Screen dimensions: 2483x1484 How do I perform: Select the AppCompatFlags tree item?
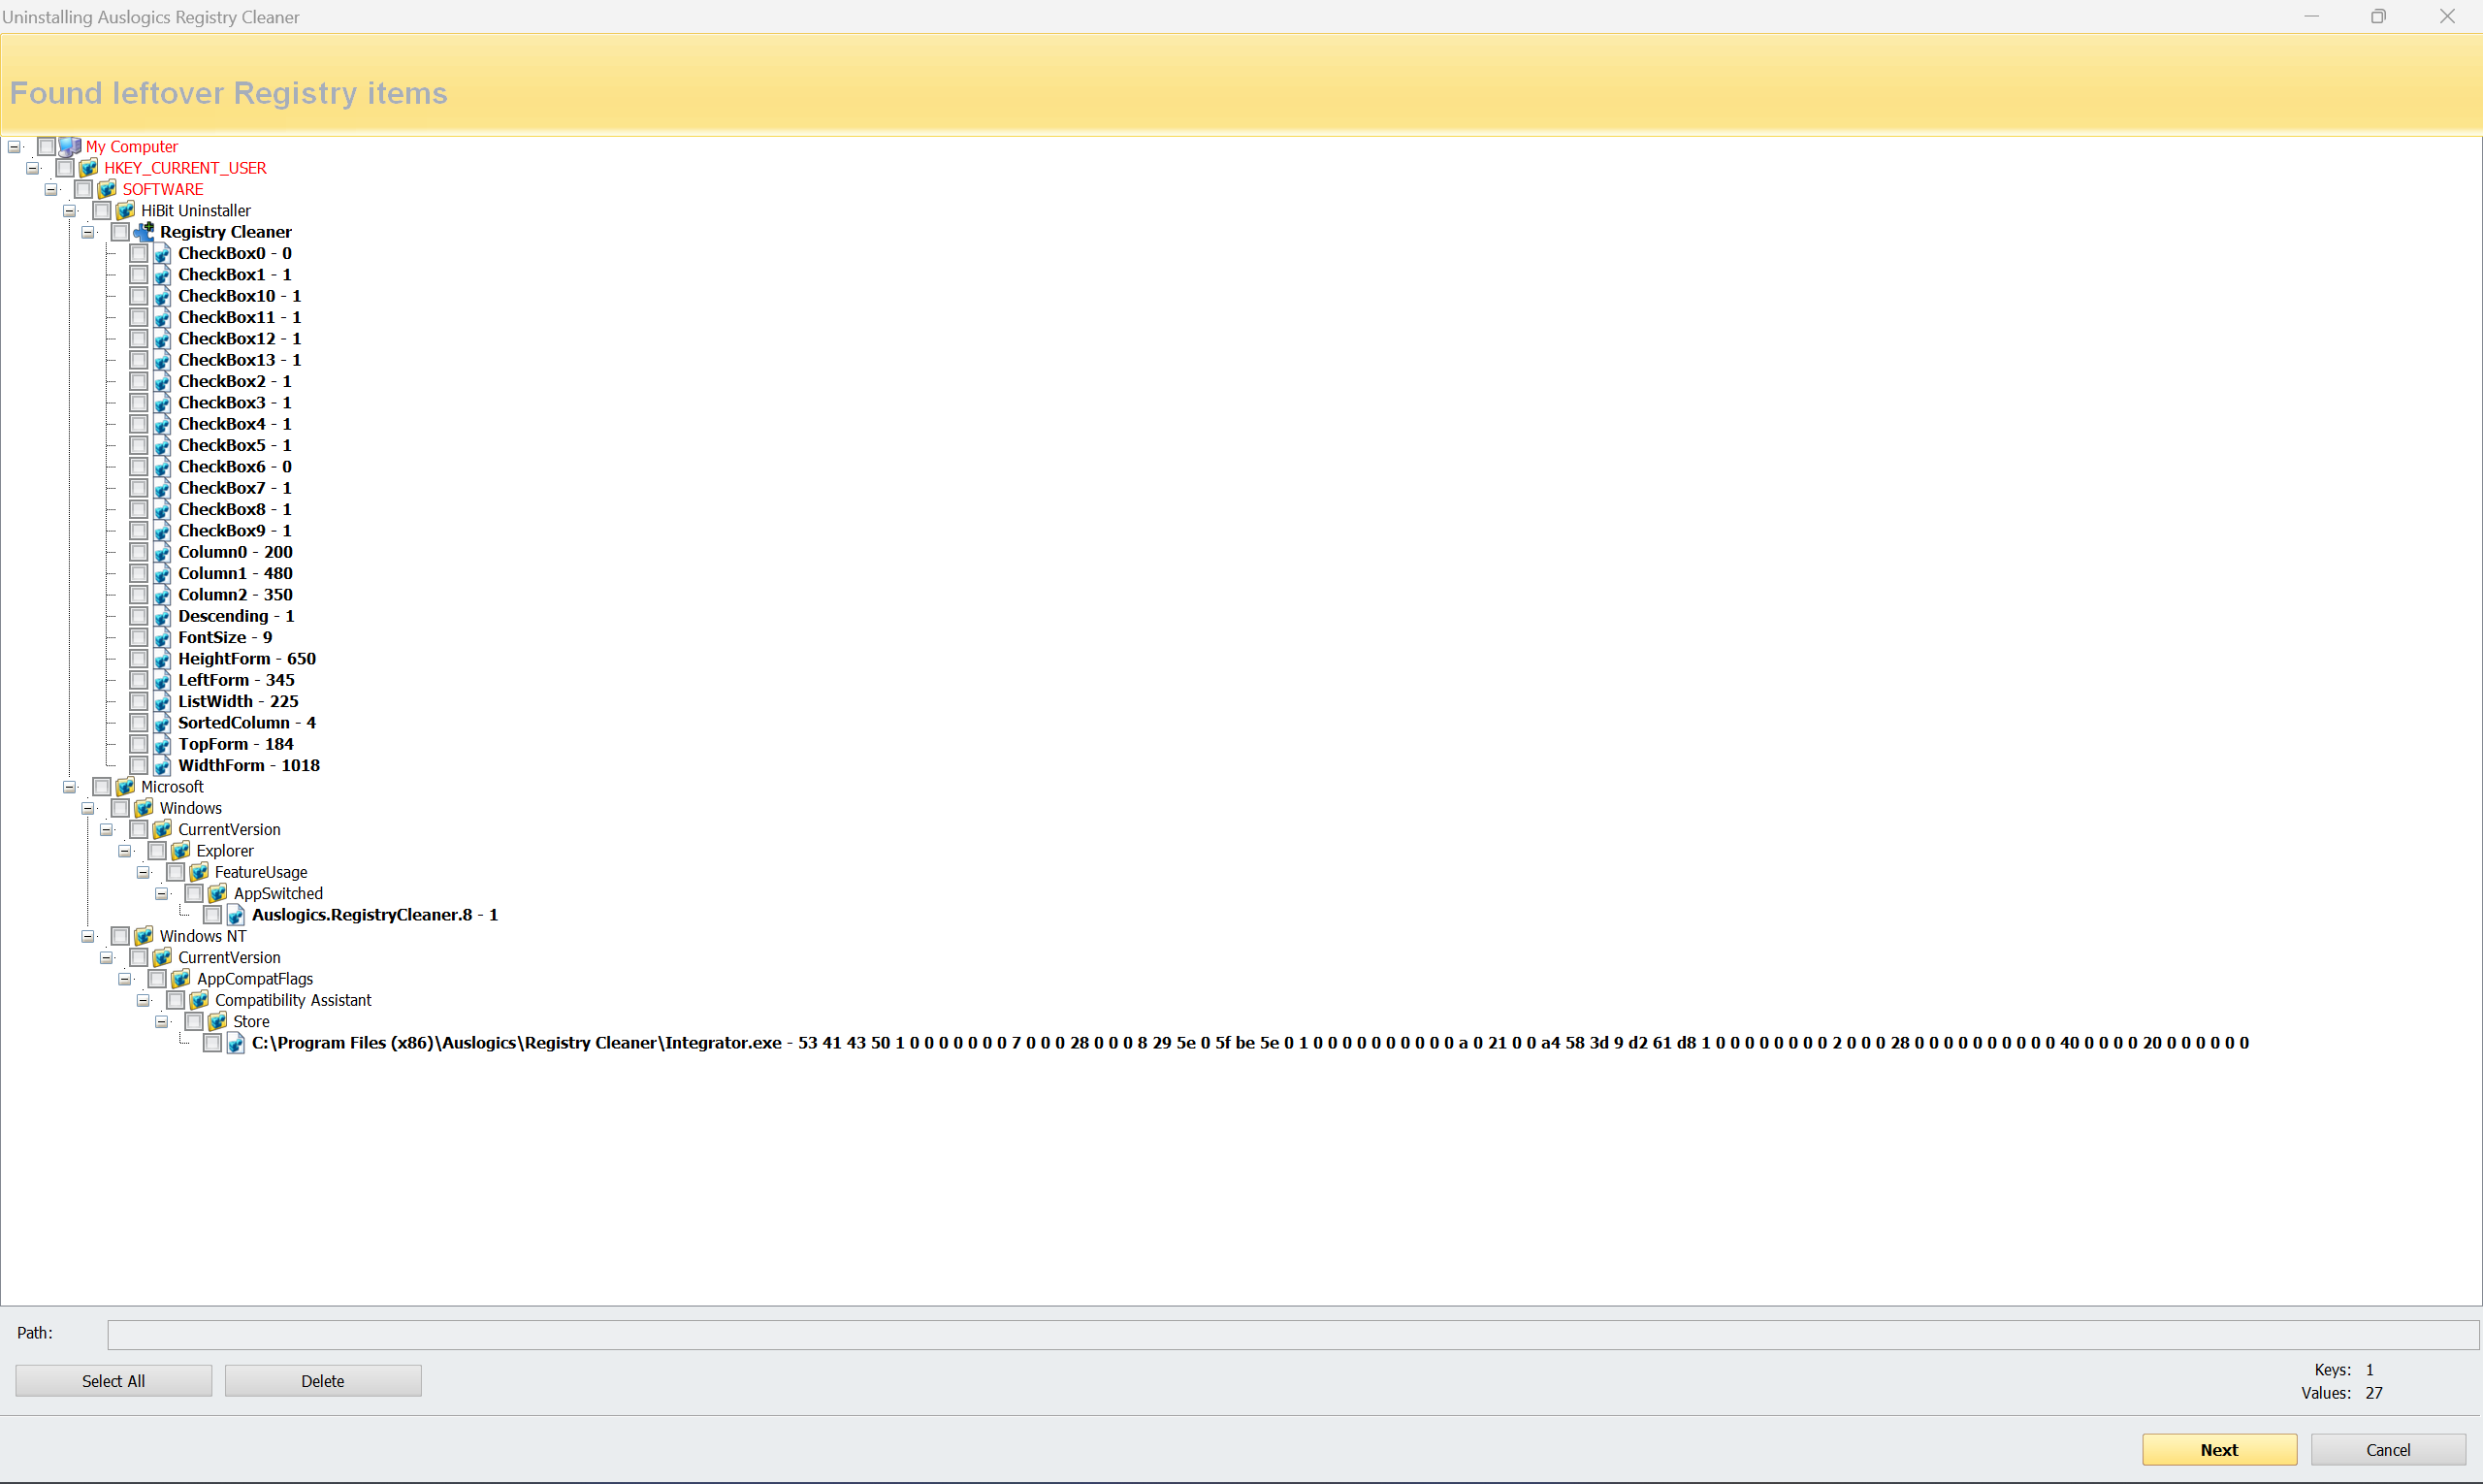(255, 979)
